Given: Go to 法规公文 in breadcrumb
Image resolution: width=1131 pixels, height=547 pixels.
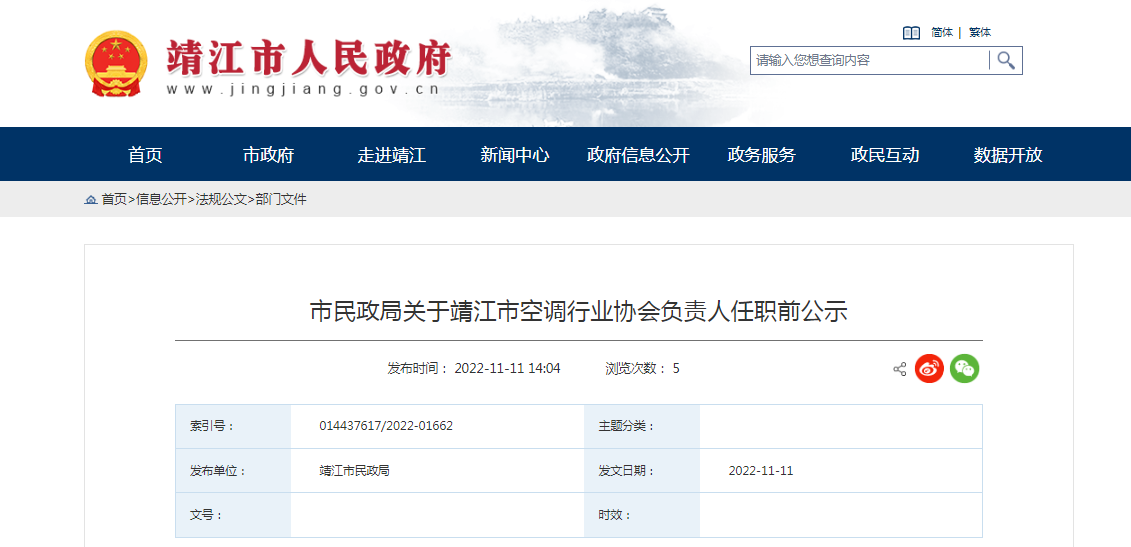Looking at the screenshot, I should click(221, 200).
